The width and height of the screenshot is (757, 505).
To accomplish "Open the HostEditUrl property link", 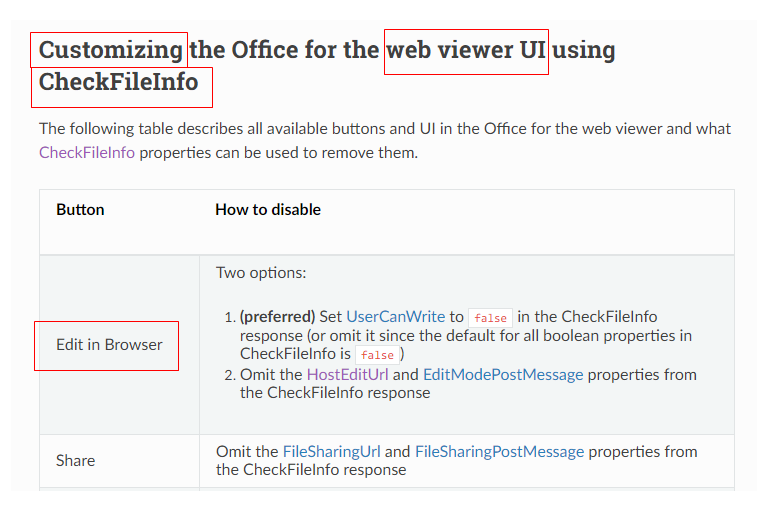I will pos(349,375).
